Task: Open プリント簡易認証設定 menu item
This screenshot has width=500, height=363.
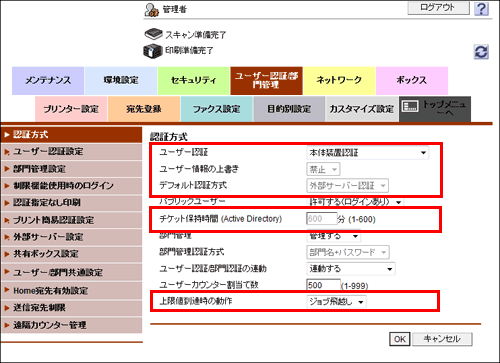Action: point(71,220)
